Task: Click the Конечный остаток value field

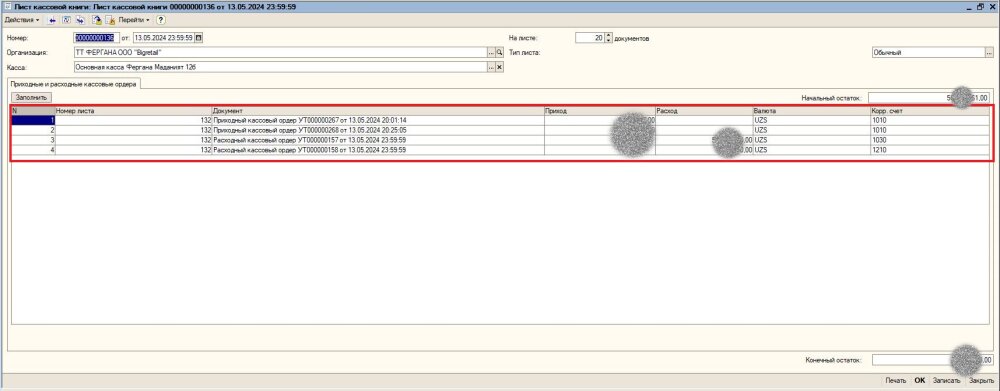Action: coord(932,360)
